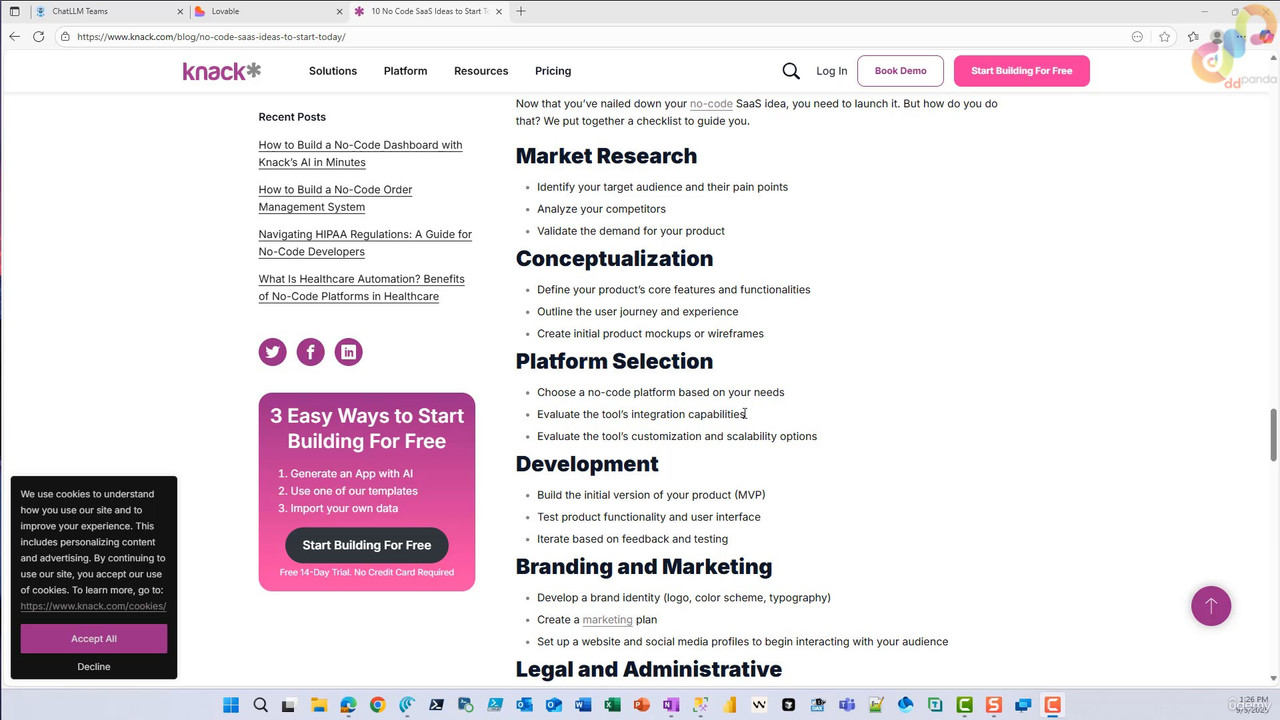This screenshot has width=1280, height=720.
Task: Follow the marketing link under Branding
Action: 607,620
